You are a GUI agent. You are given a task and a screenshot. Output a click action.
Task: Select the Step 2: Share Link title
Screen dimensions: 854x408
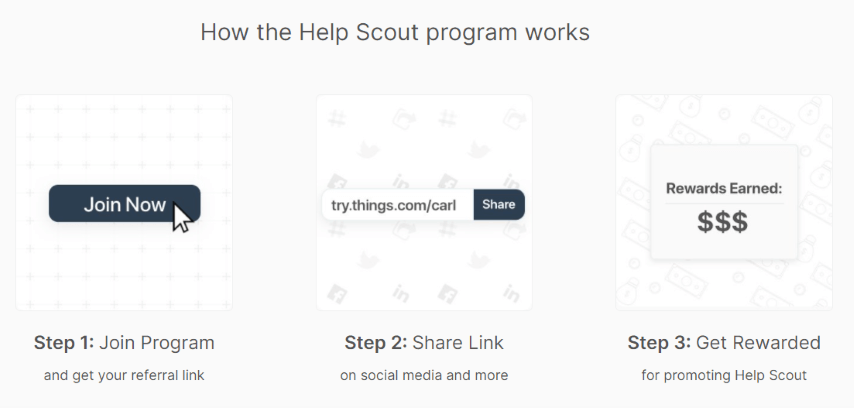pyautogui.click(x=424, y=343)
